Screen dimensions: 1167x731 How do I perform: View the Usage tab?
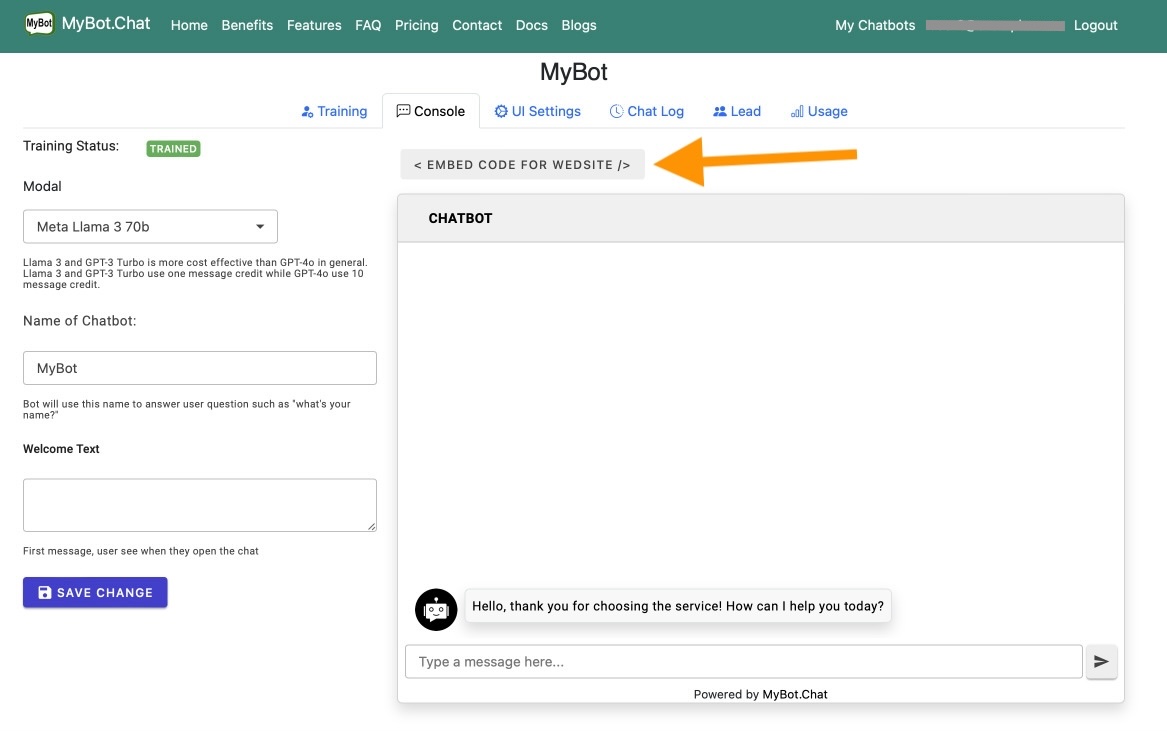(818, 111)
